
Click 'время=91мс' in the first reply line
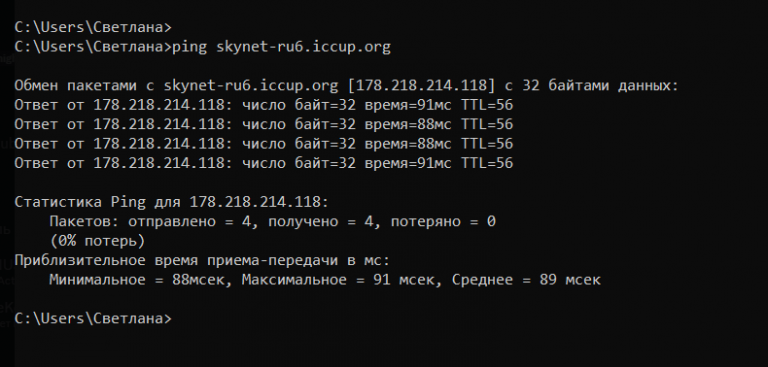click(x=408, y=105)
